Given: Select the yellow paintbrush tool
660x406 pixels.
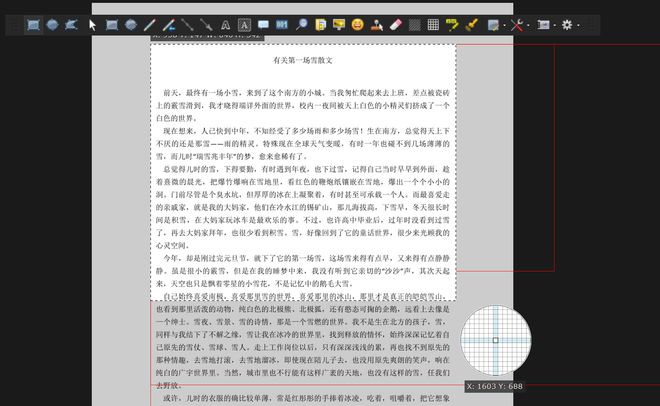Looking at the screenshot, I should 472,25.
